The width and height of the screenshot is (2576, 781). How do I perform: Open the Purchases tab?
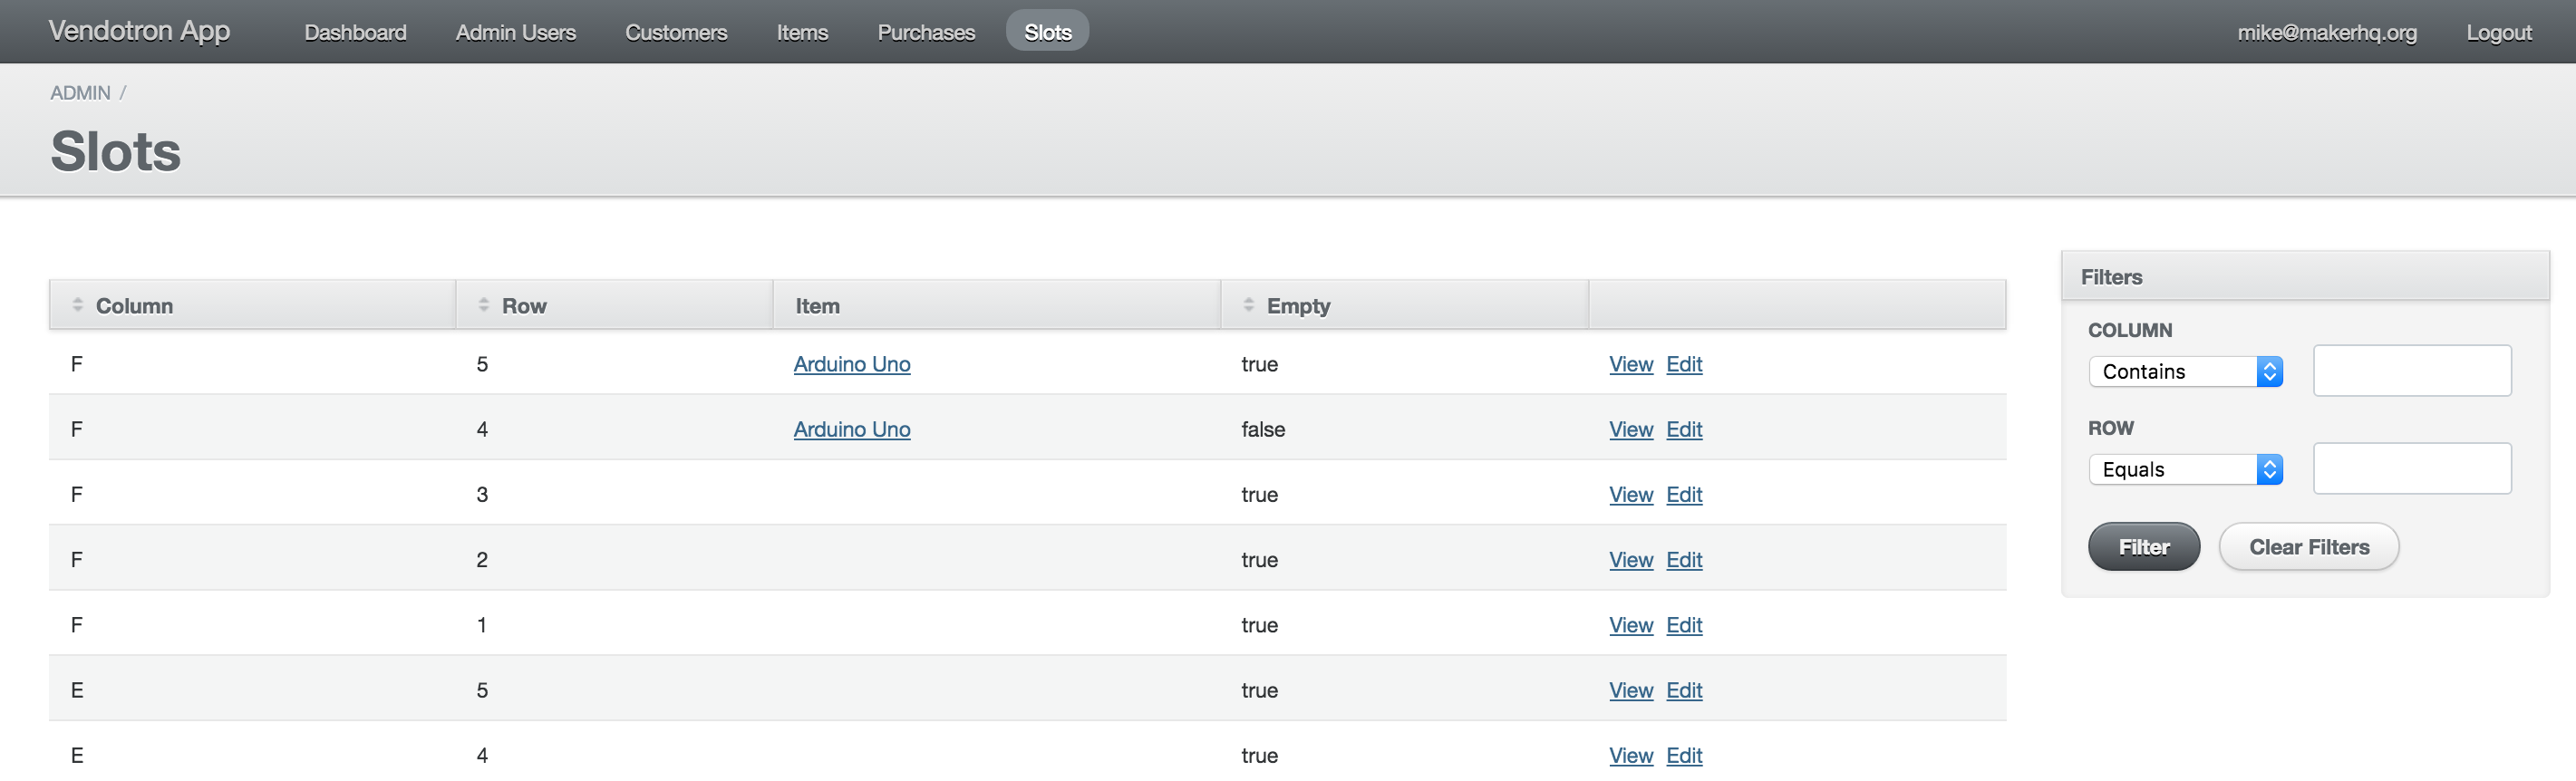[x=926, y=32]
